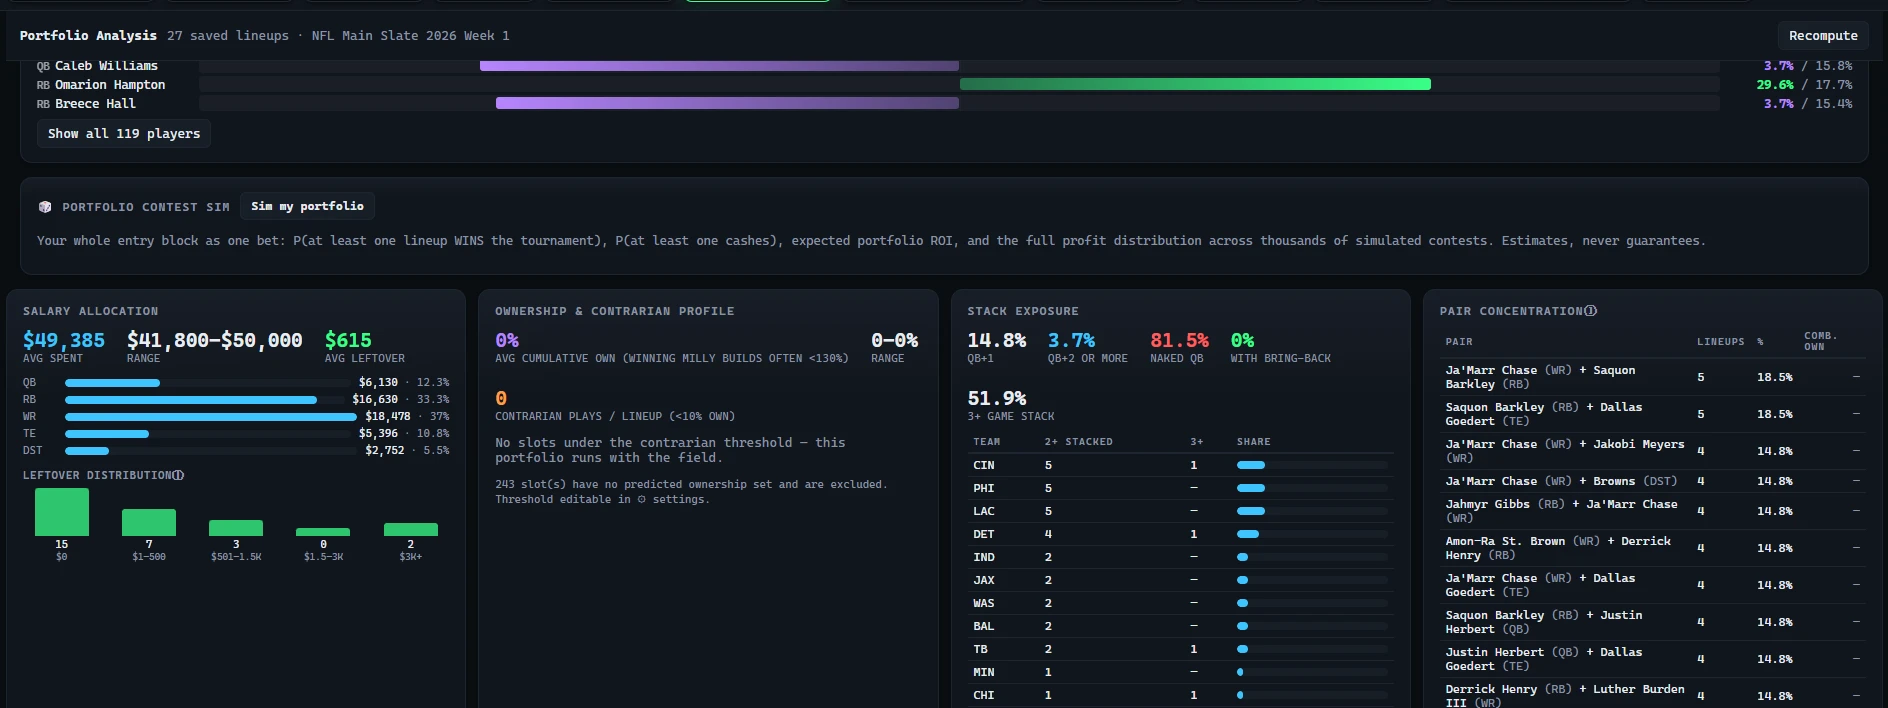Select the DET team row label

tap(984, 534)
